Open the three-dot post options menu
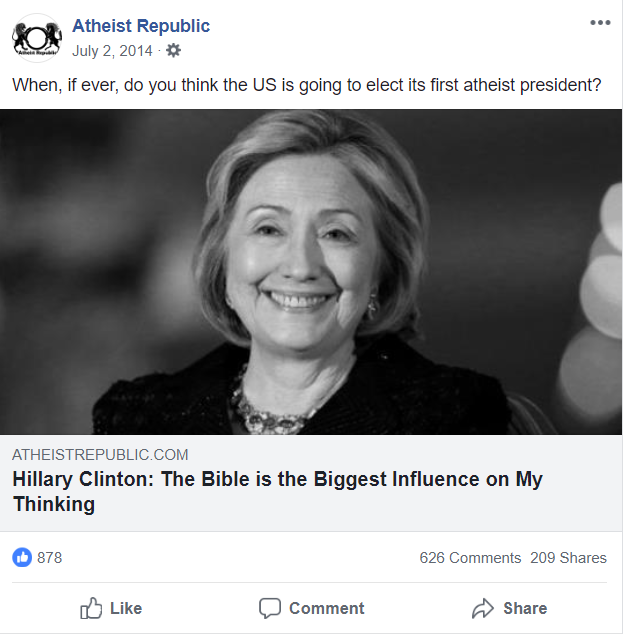This screenshot has width=623, height=634. coord(600,23)
